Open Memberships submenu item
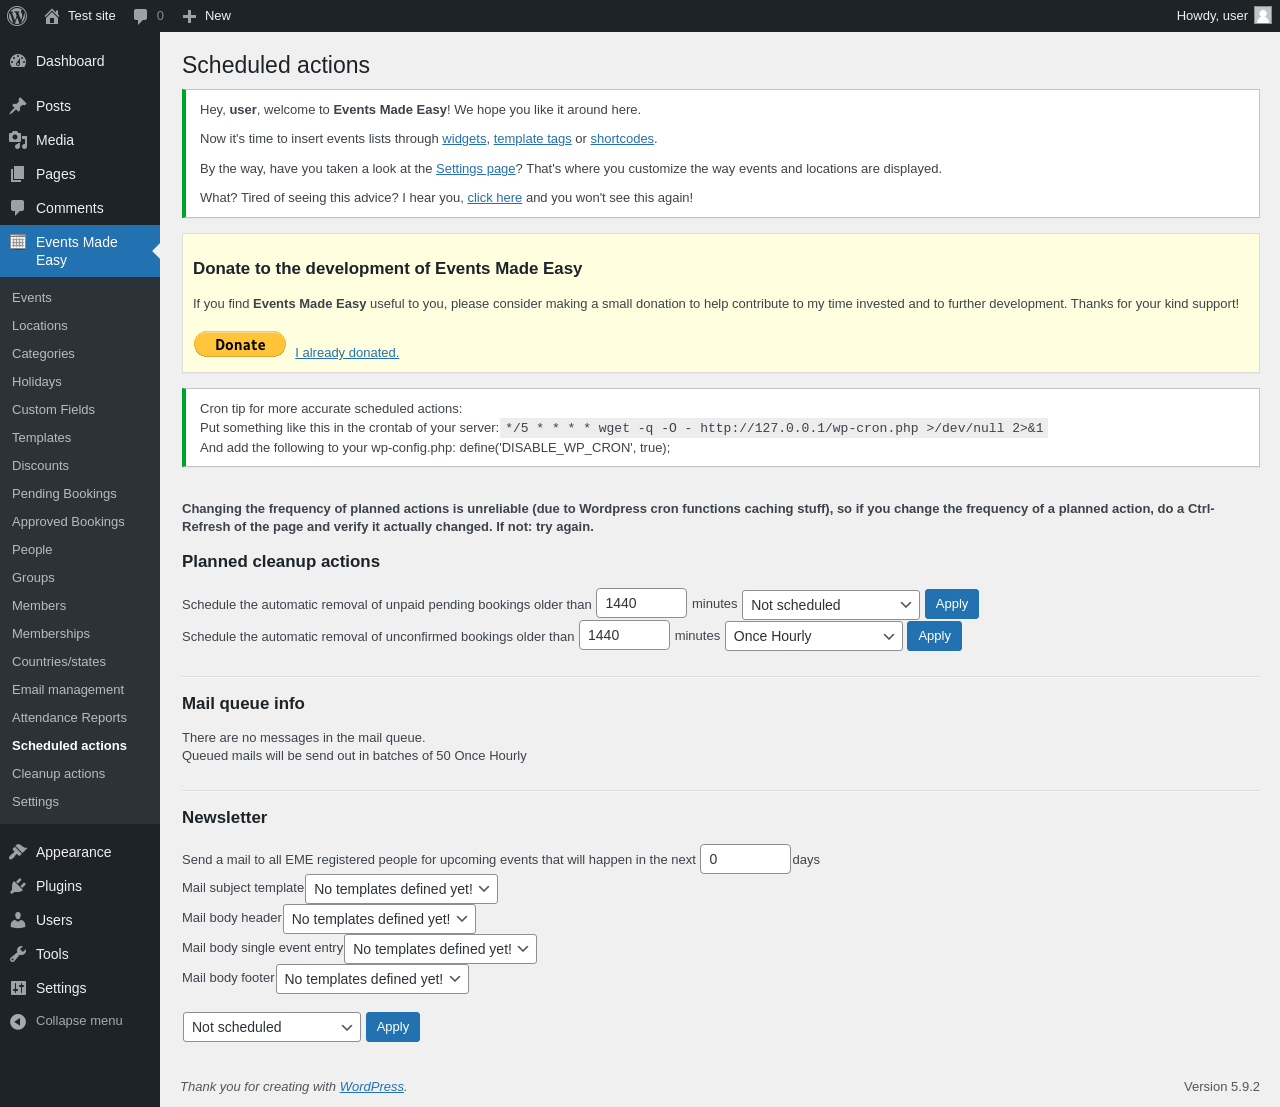 [51, 634]
